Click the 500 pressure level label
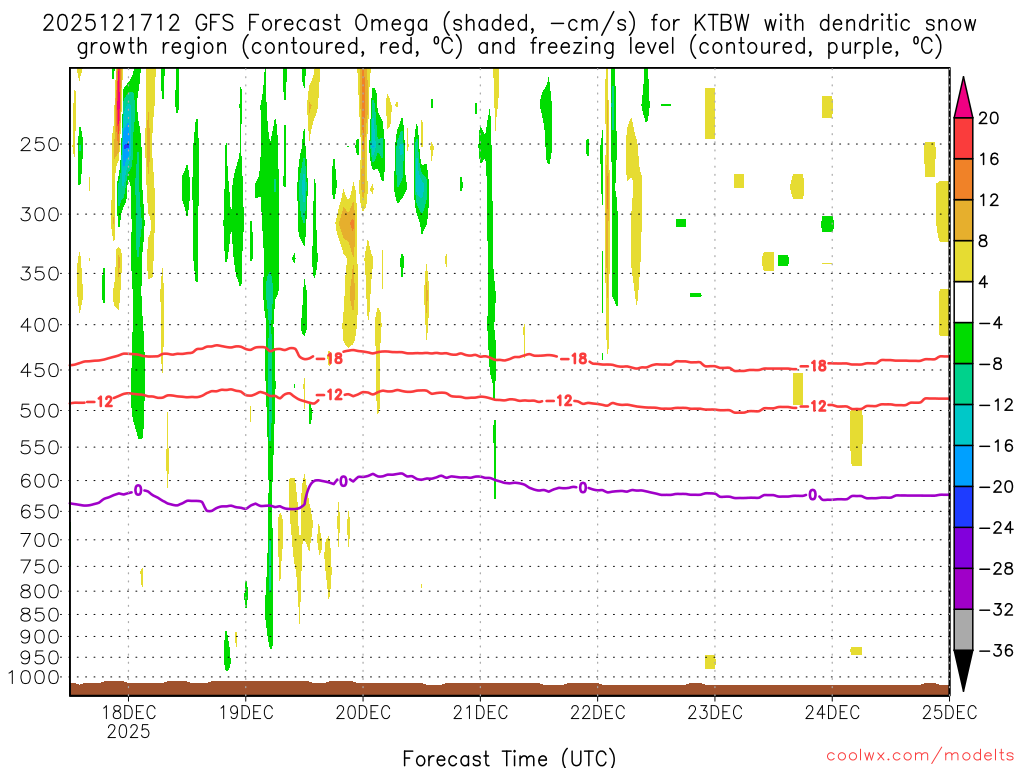 40,411
